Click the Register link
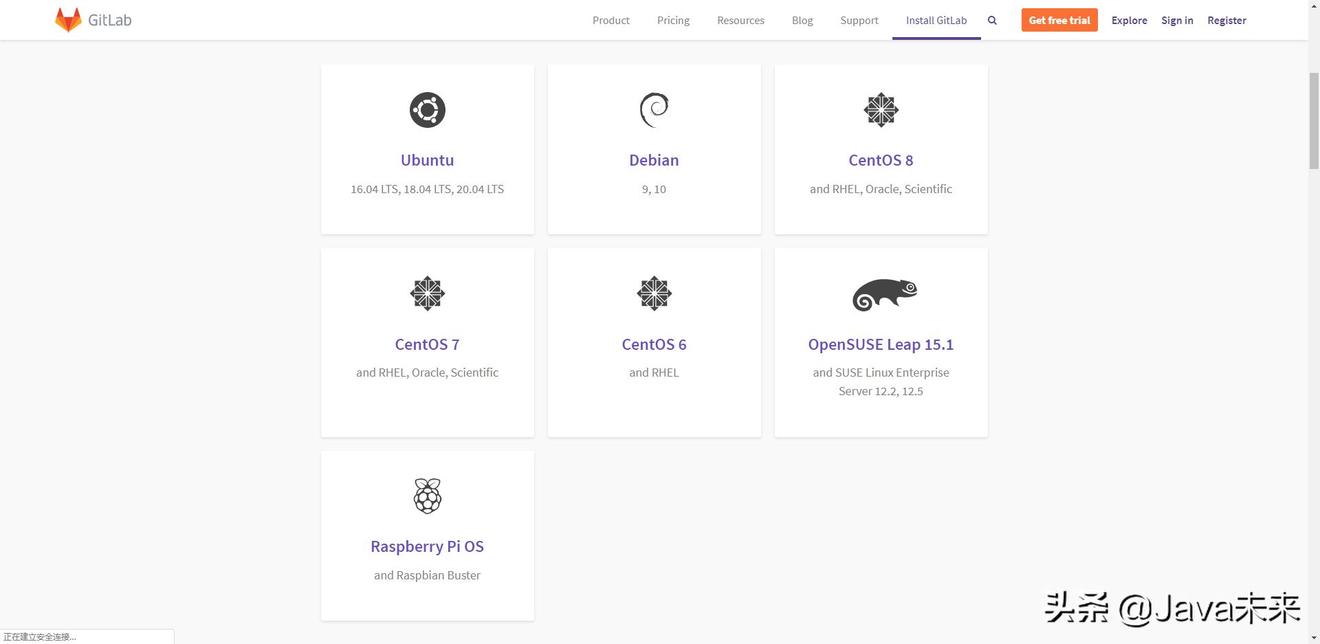Viewport: 1320px width, 644px height. pos(1226,20)
